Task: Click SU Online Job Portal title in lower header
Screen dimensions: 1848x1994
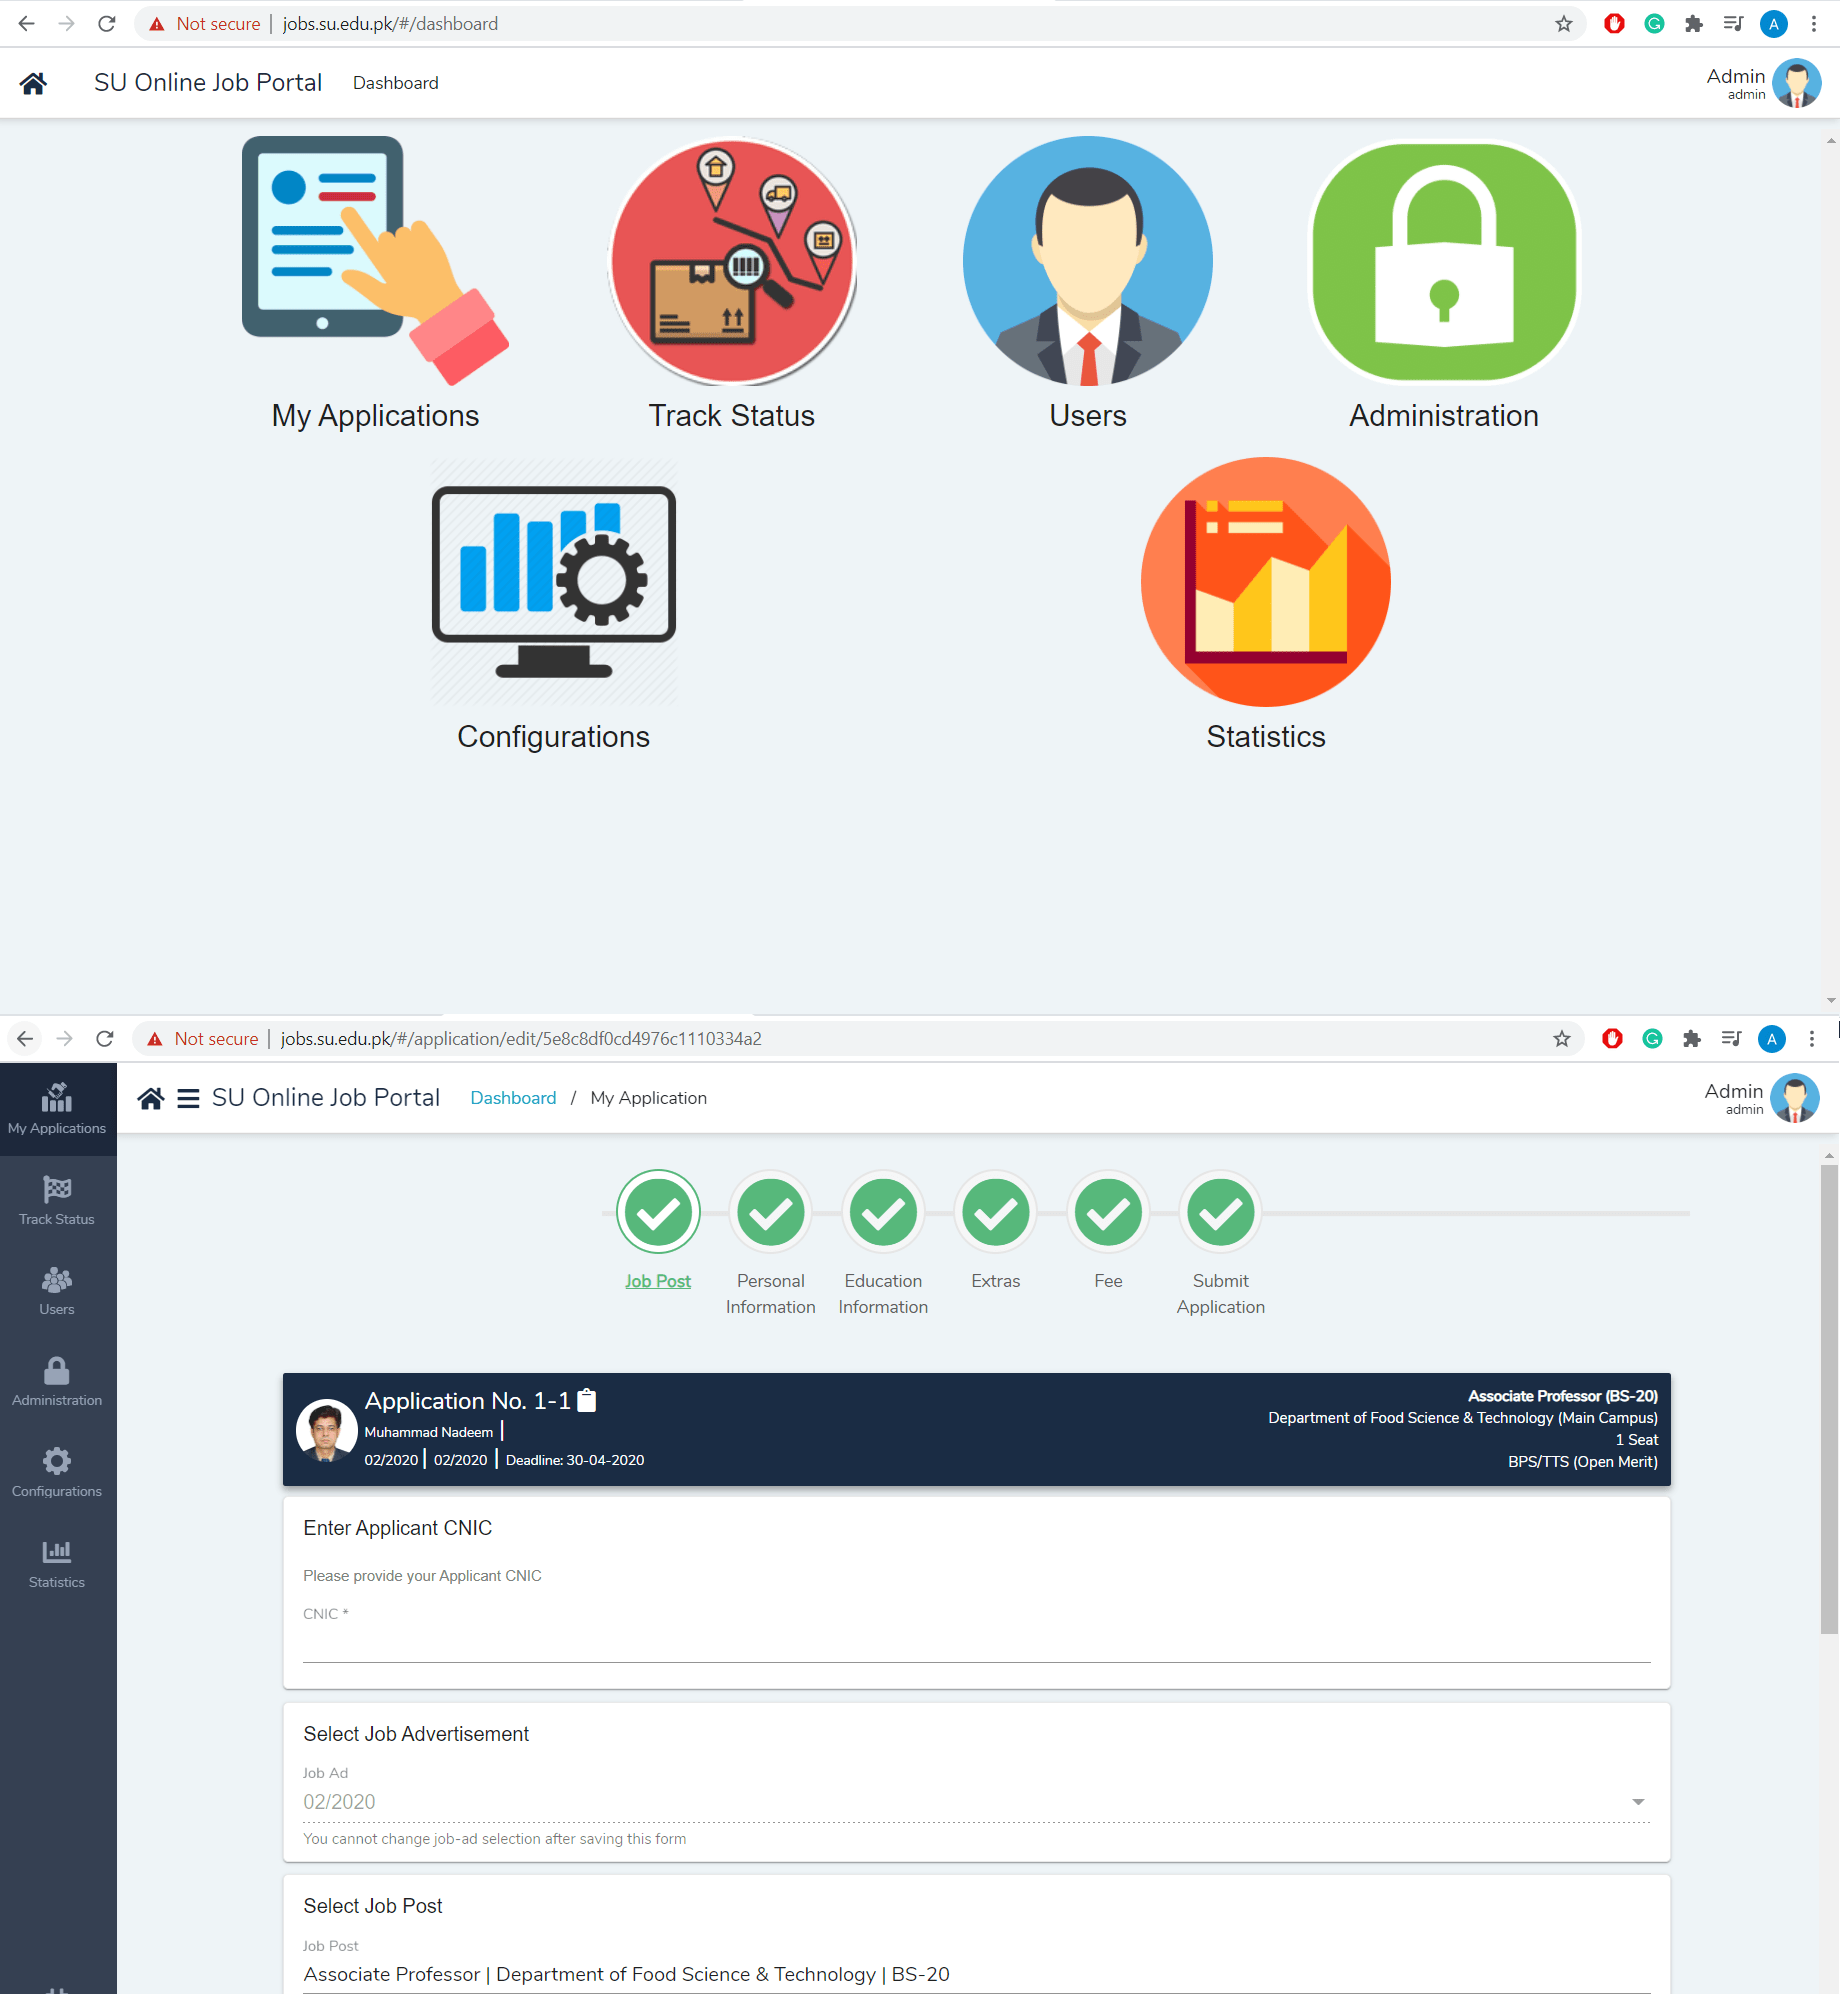Action: pyautogui.click(x=326, y=1098)
